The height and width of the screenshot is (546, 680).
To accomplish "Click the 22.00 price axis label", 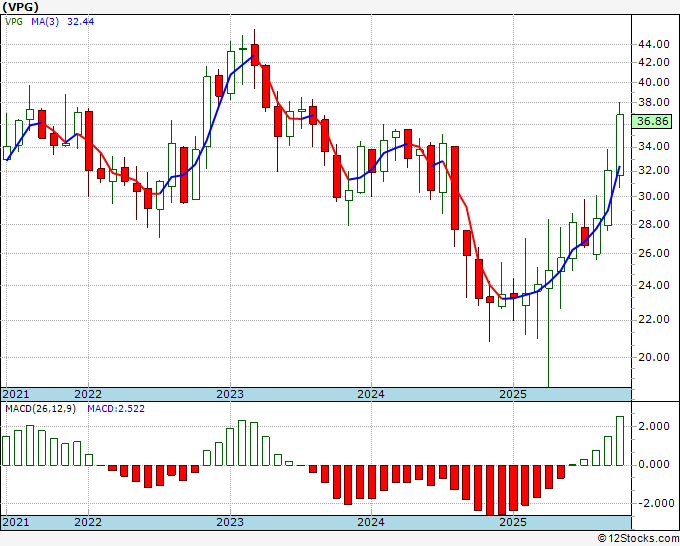I will pos(654,320).
